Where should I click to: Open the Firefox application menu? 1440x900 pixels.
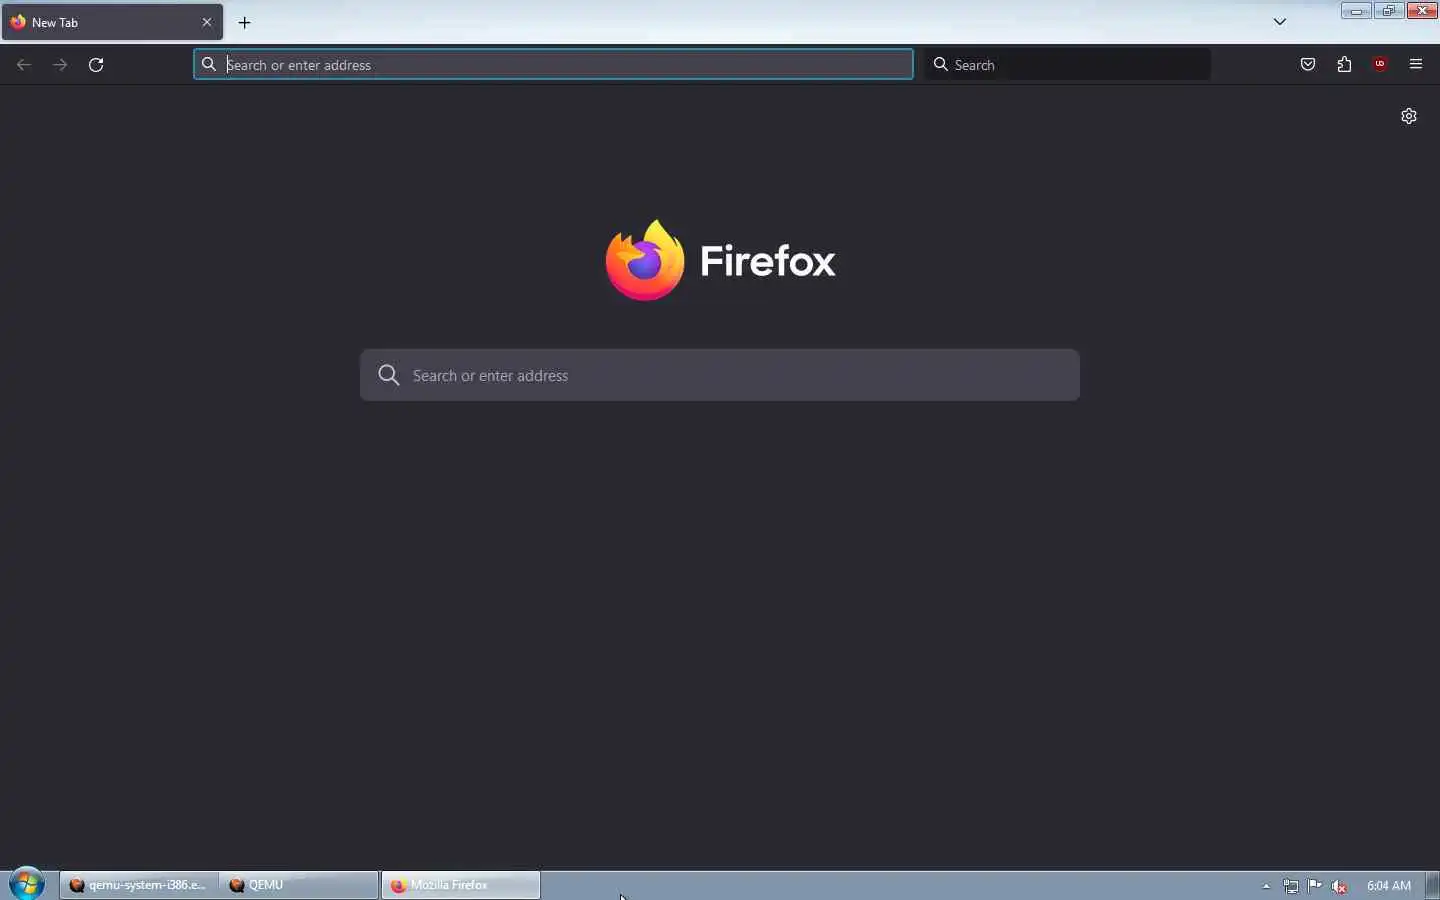(1416, 65)
